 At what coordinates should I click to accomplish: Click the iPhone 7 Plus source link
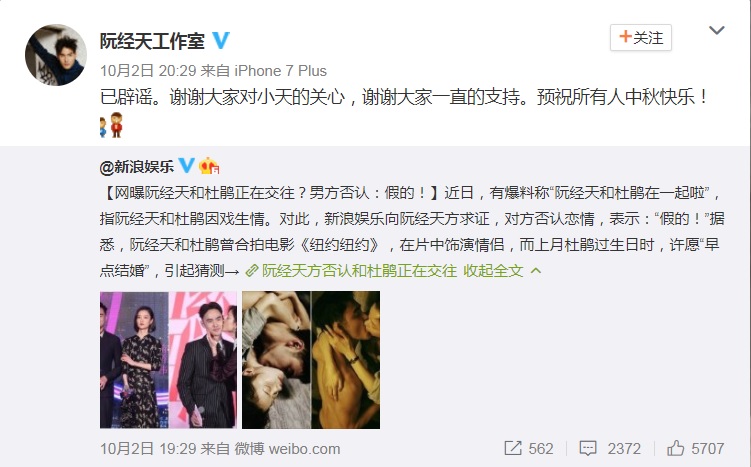coord(280,71)
